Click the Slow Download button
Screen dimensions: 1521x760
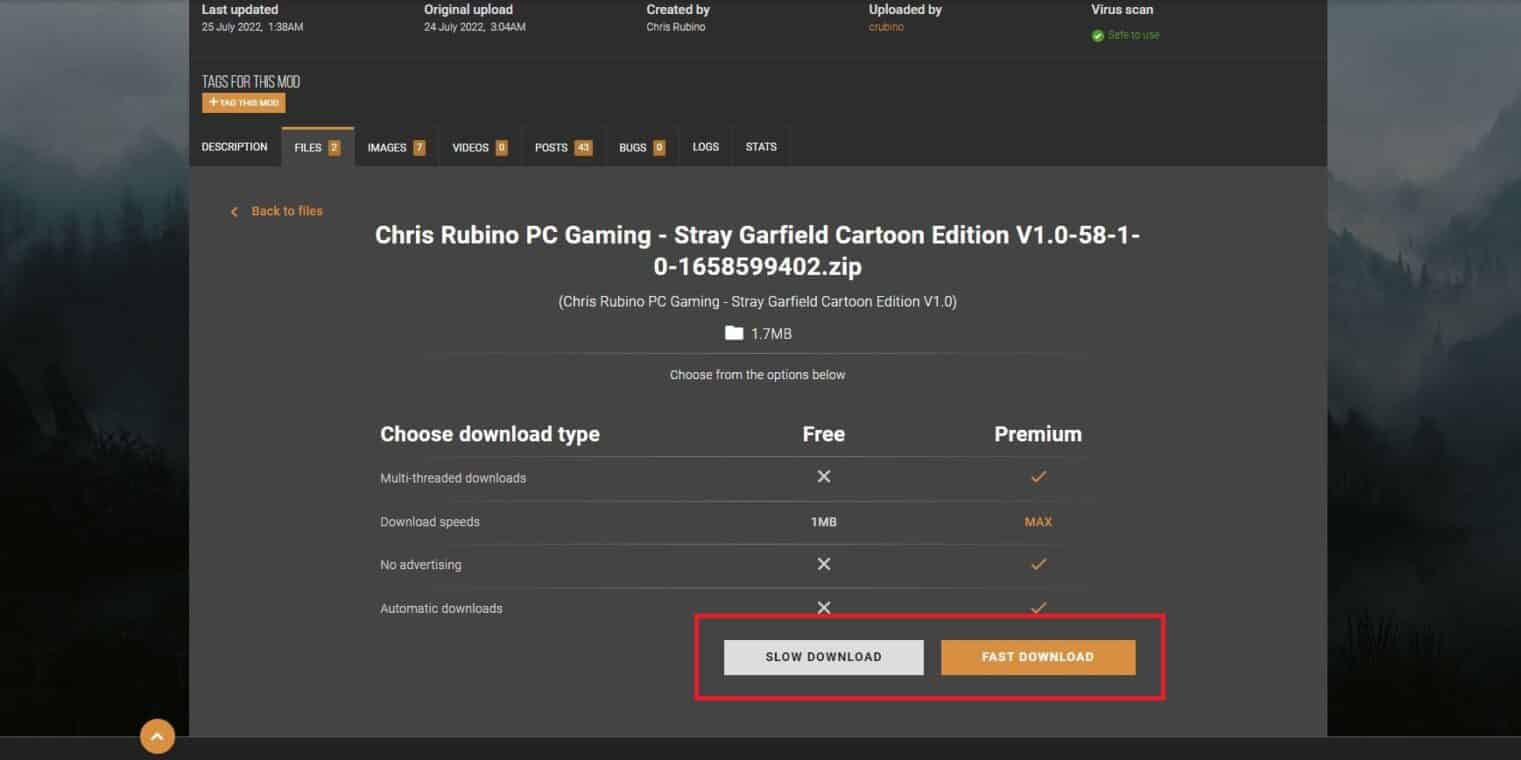click(823, 657)
